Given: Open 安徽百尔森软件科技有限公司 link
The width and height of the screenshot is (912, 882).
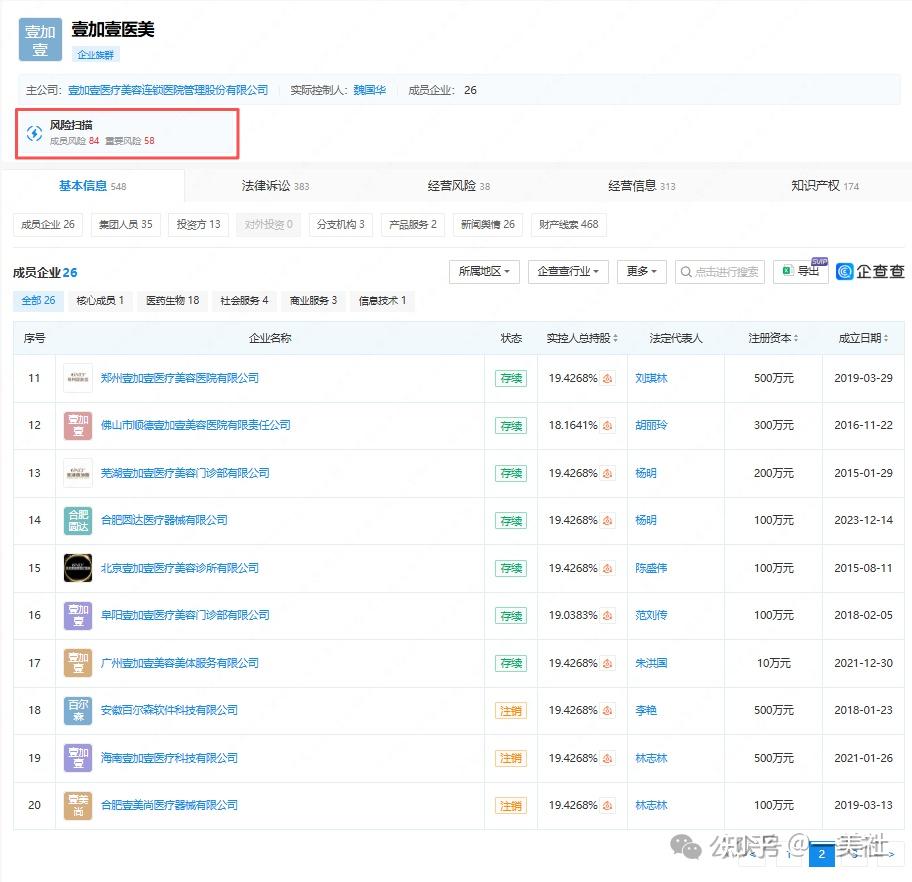Looking at the screenshot, I should point(169,710).
